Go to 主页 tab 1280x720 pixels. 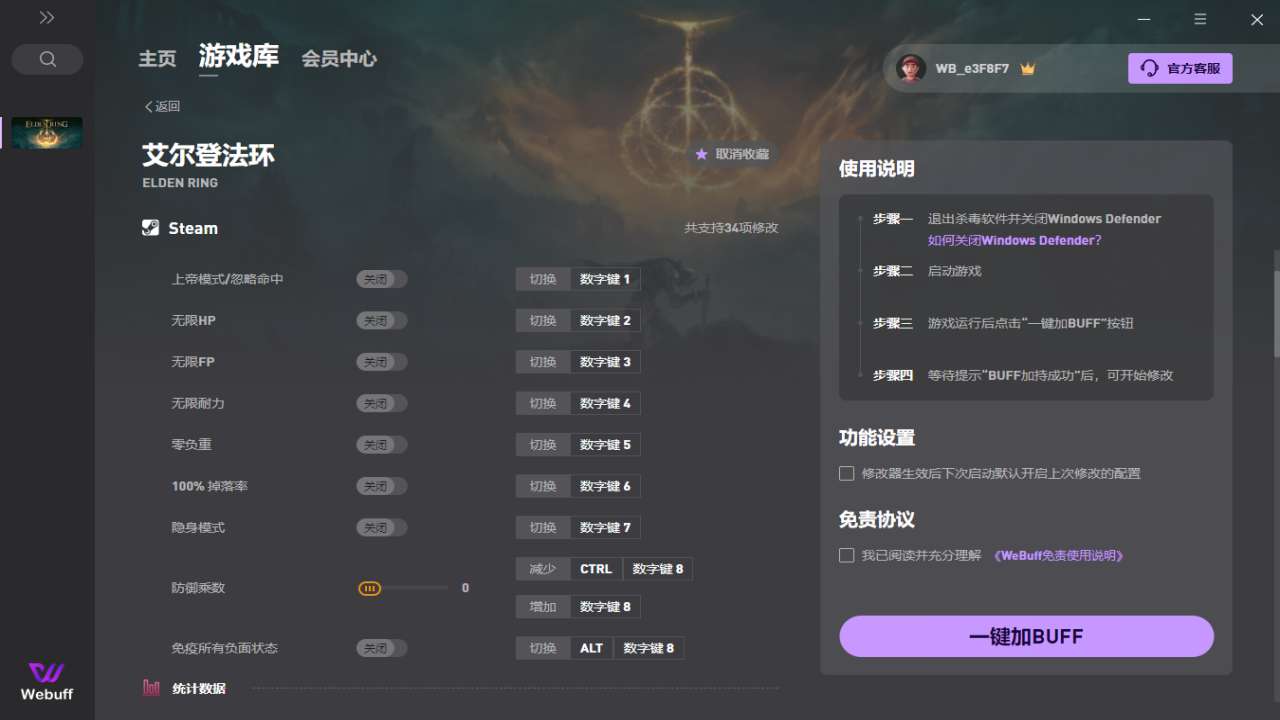point(157,59)
